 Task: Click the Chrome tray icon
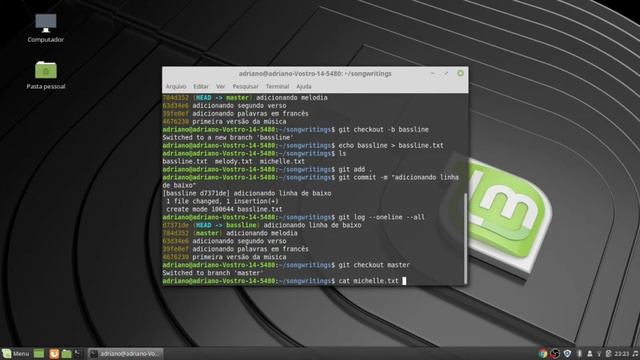[x=543, y=353]
